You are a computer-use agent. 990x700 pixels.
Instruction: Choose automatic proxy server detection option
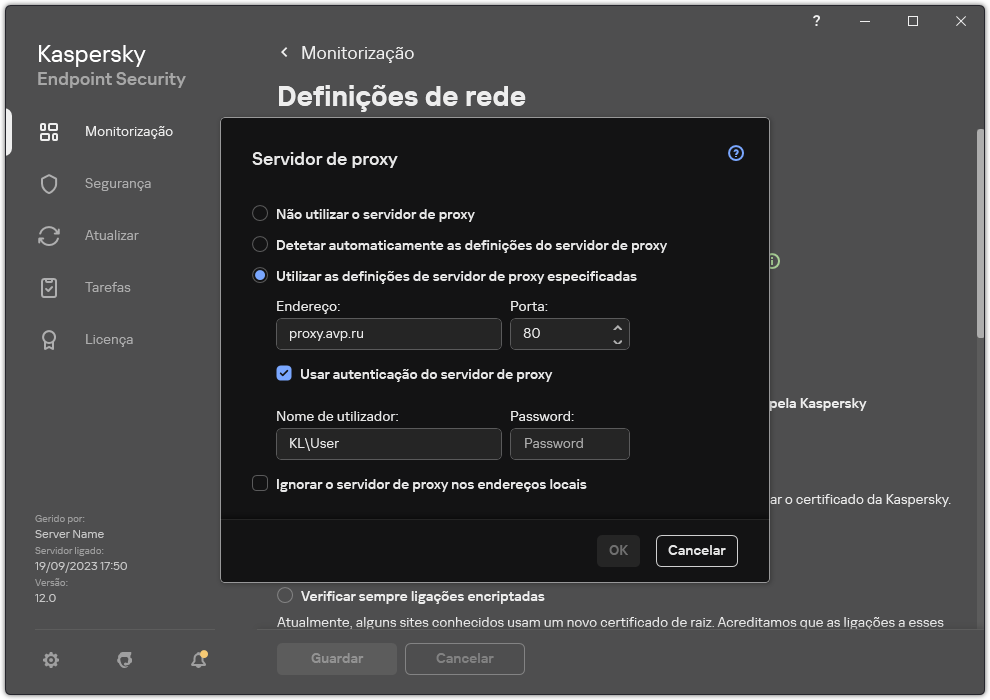260,244
